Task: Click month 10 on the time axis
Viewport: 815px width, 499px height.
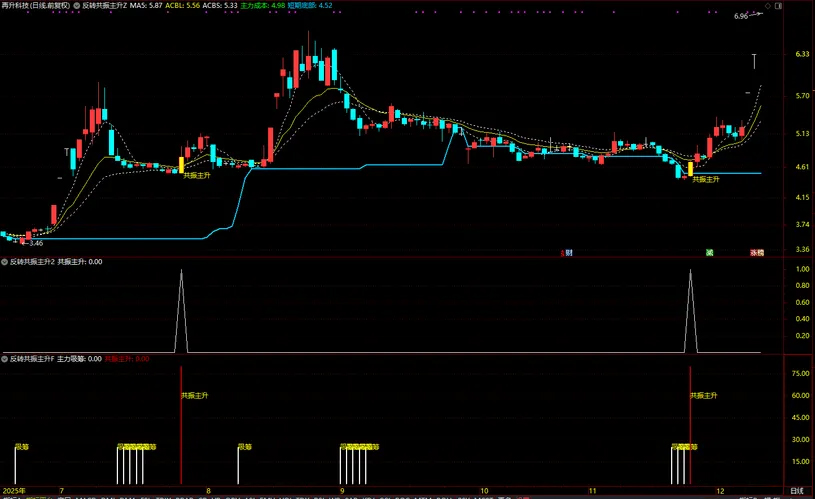Action: [484, 491]
